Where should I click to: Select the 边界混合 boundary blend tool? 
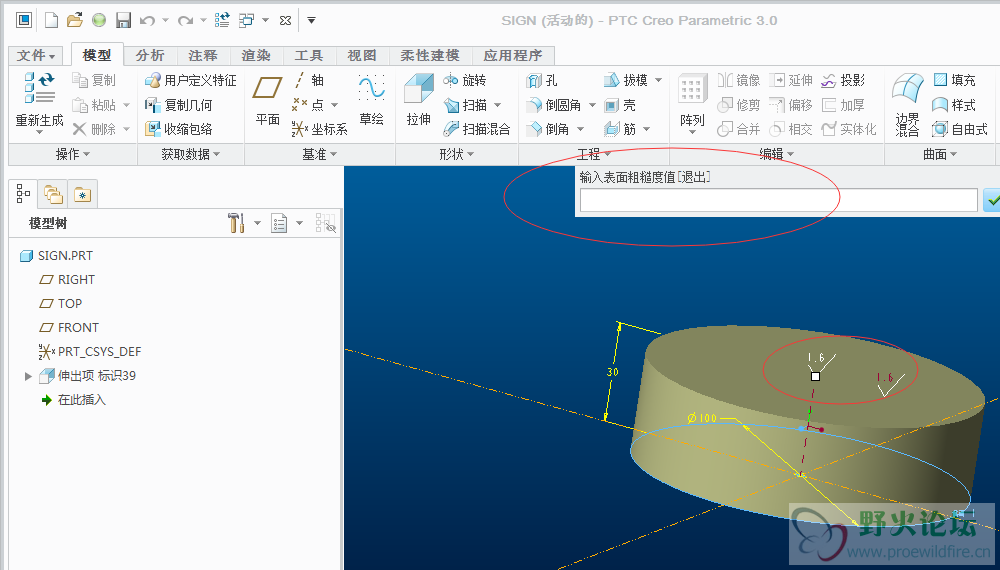[x=908, y=105]
